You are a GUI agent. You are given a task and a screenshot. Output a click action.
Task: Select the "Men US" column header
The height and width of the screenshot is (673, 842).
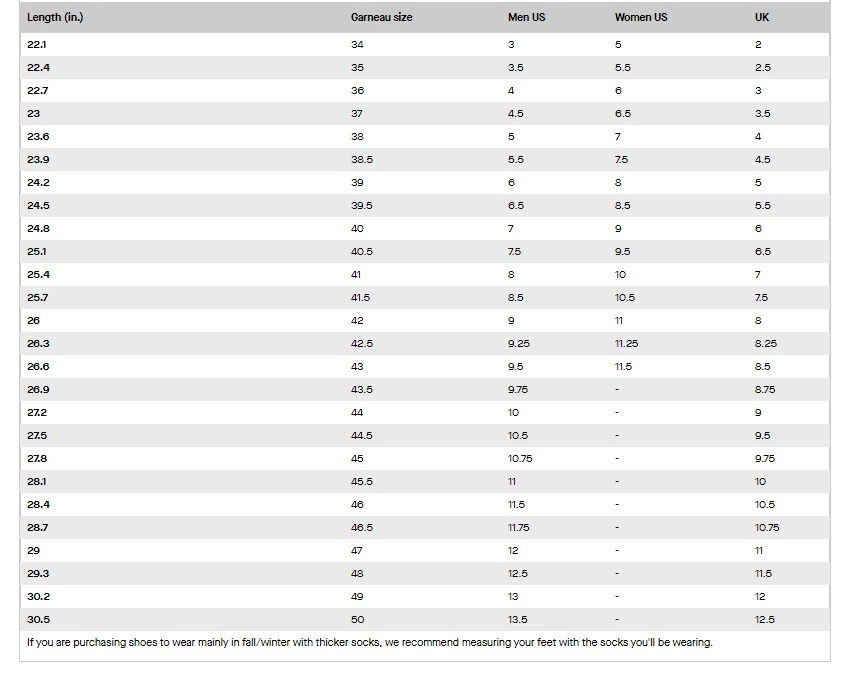click(526, 18)
